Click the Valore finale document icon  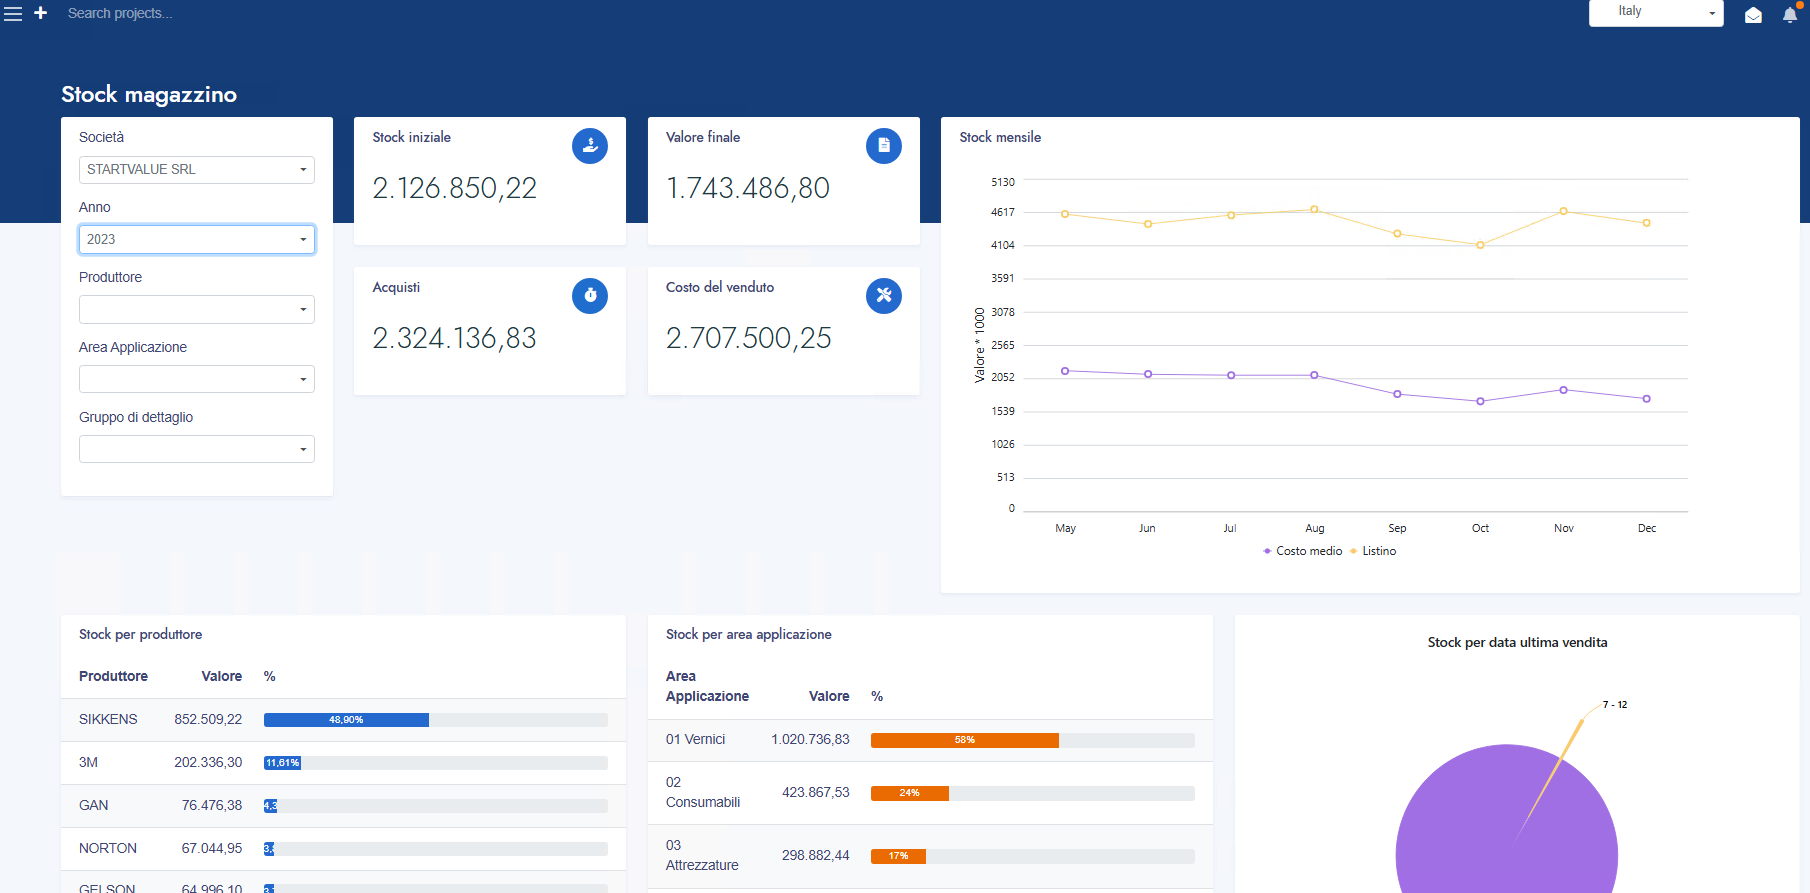883,146
